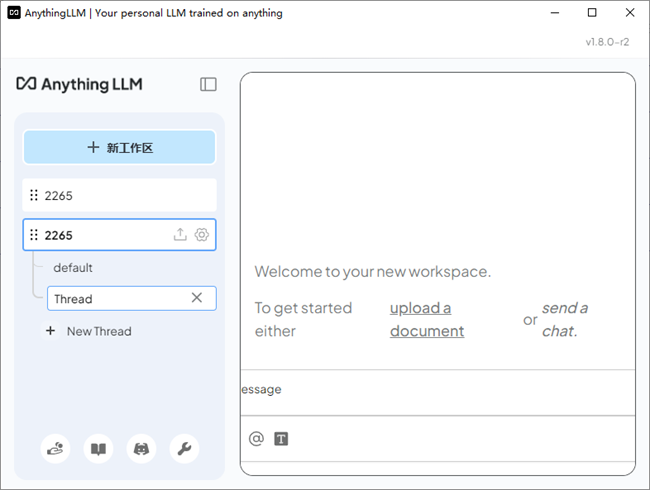Viewport: 650px width, 490px height.
Task: Open the documentation book icon
Action: pyautogui.click(x=98, y=449)
